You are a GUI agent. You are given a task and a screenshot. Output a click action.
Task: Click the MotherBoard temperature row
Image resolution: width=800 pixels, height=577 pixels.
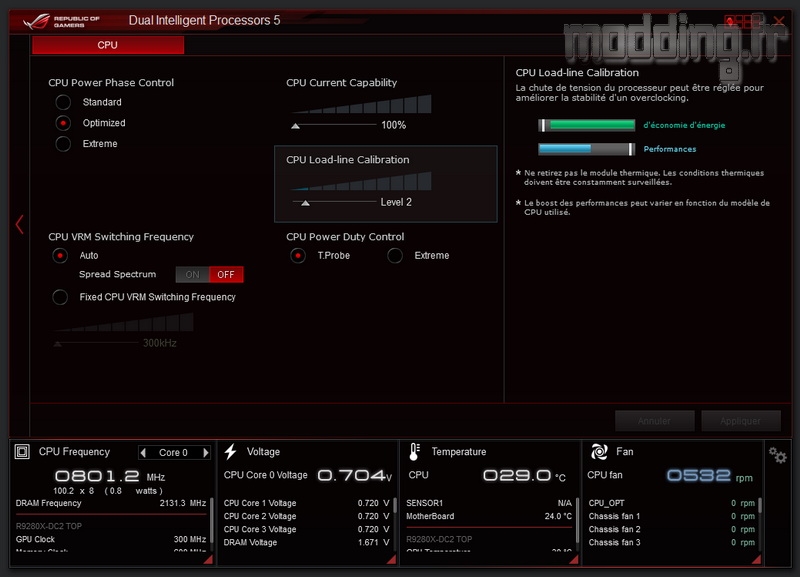click(489, 516)
